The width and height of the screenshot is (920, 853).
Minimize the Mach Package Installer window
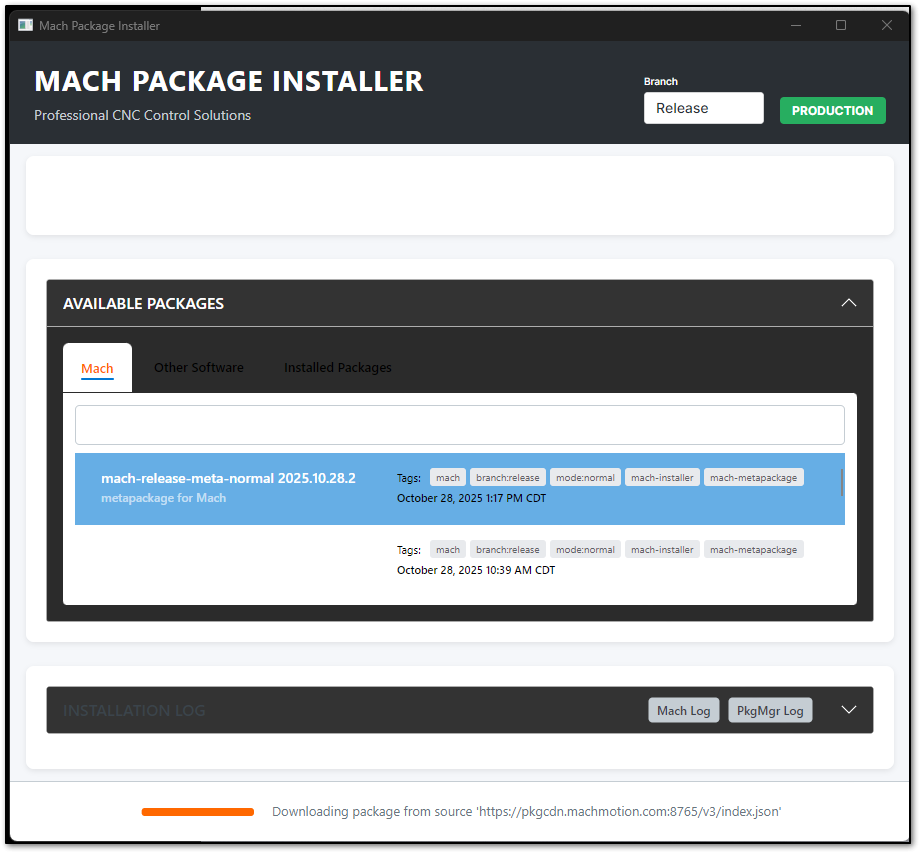796,25
